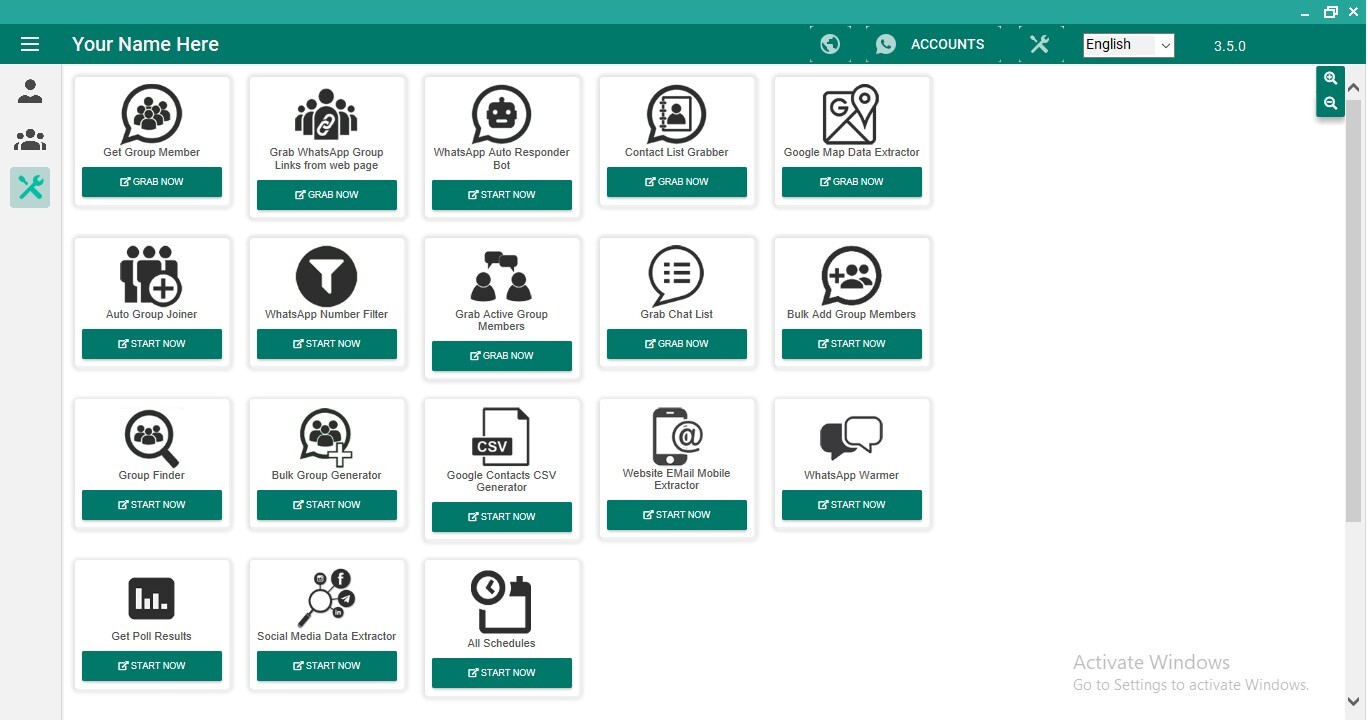Click the Social Media Data Extractor icon
The image size is (1368, 720).
tap(326, 598)
